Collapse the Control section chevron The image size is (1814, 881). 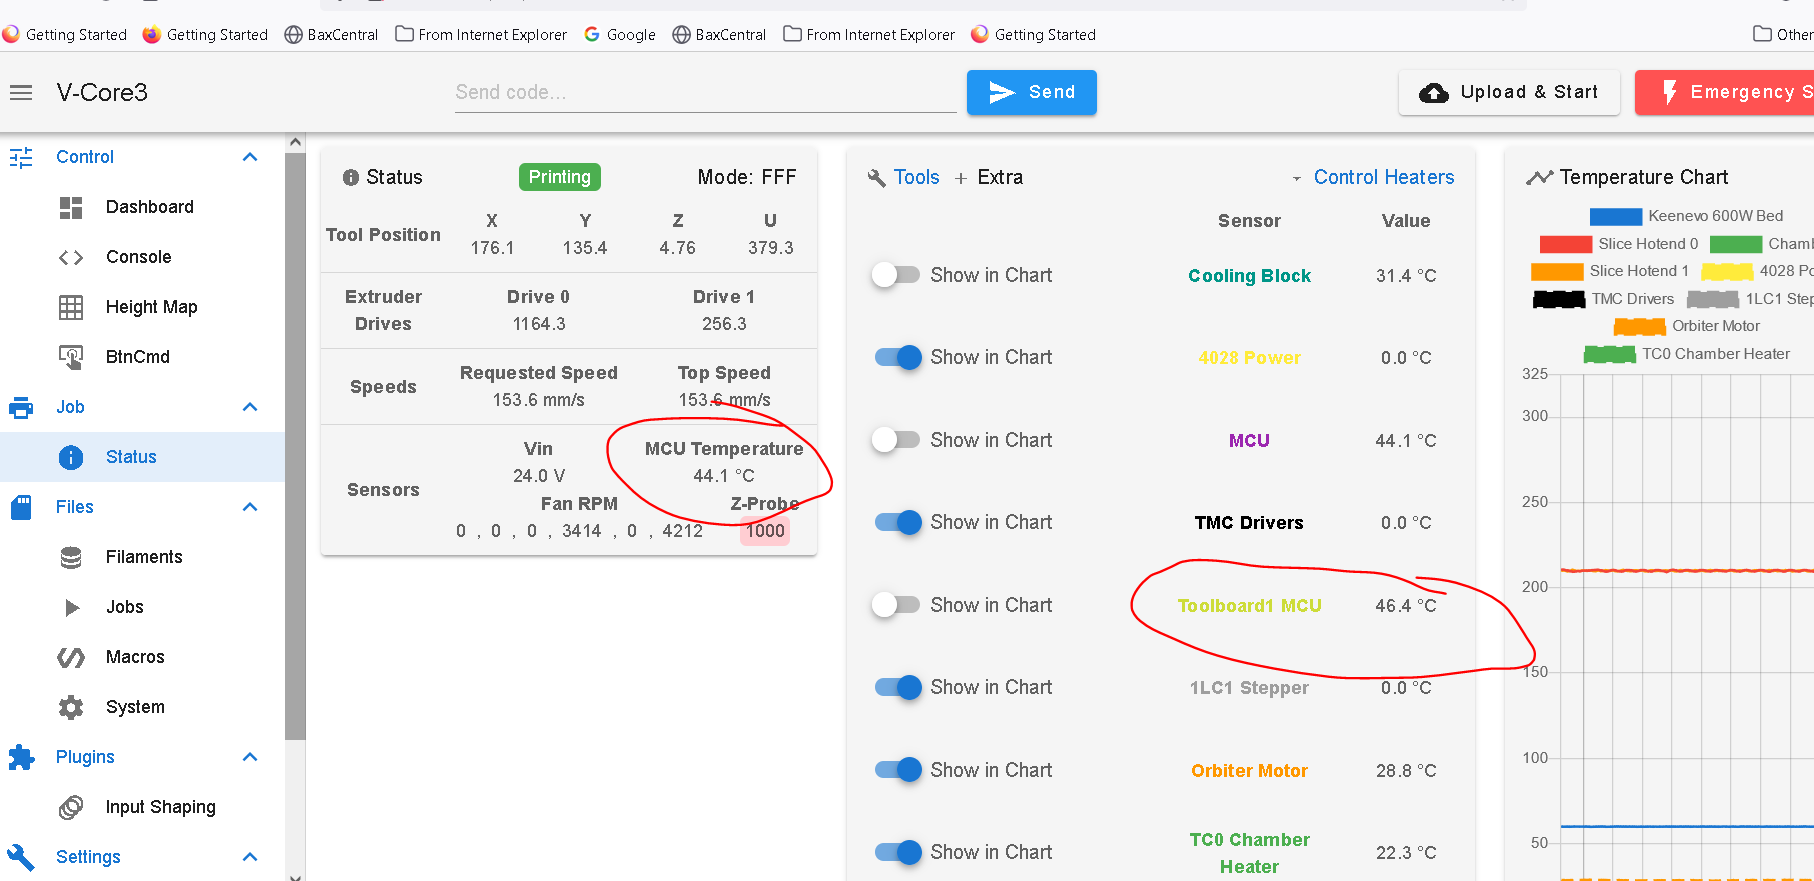tap(250, 157)
